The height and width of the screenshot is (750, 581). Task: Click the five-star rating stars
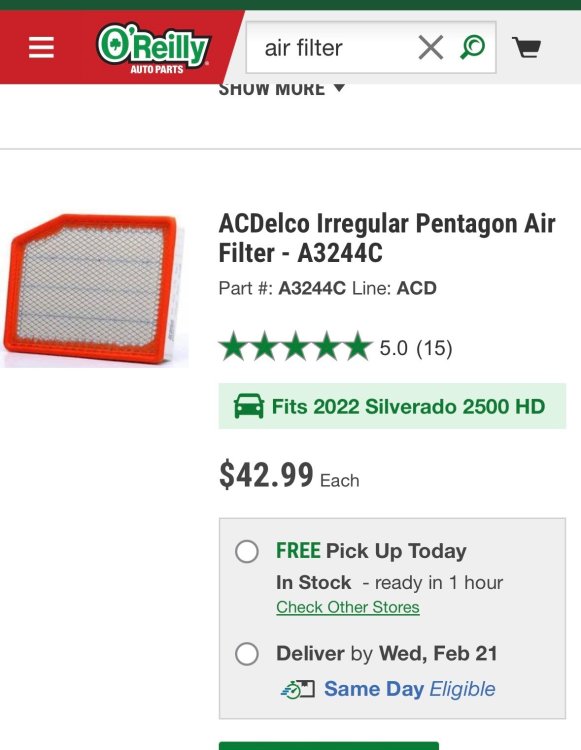point(295,346)
